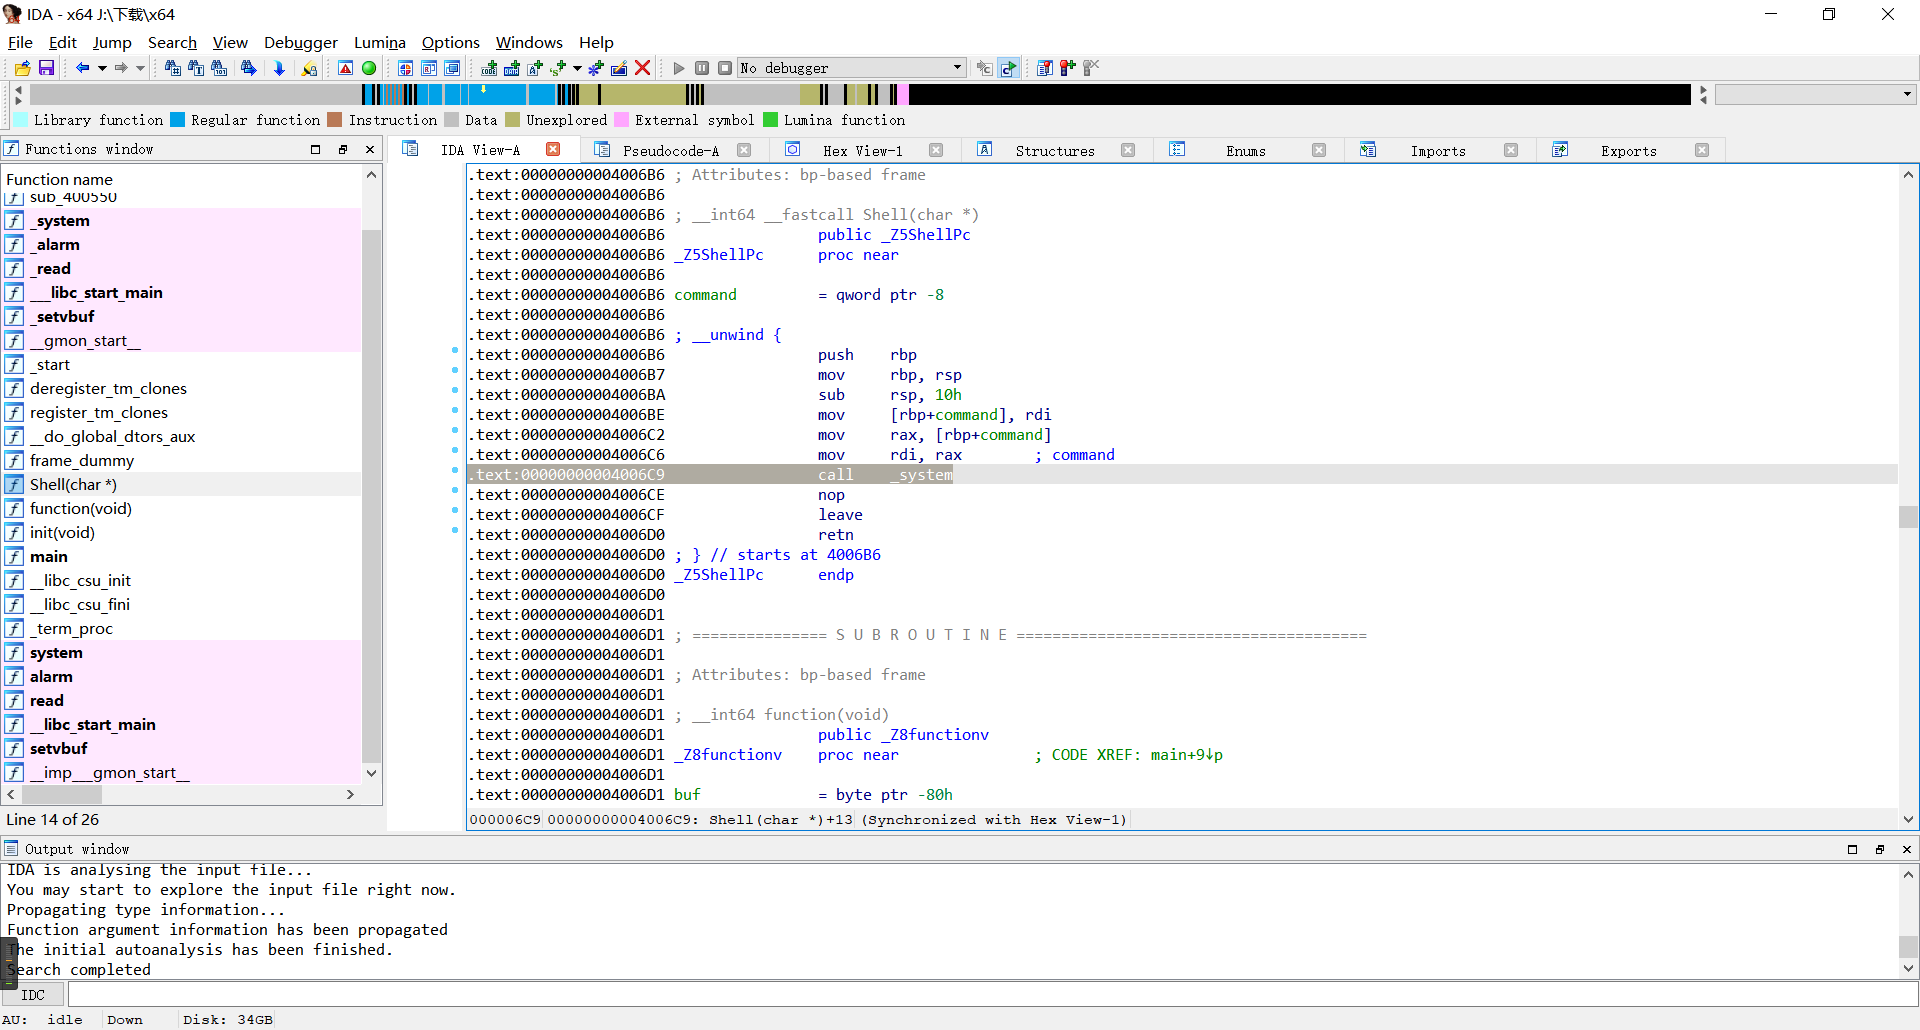Open the No debugger dropdown

coord(956,68)
